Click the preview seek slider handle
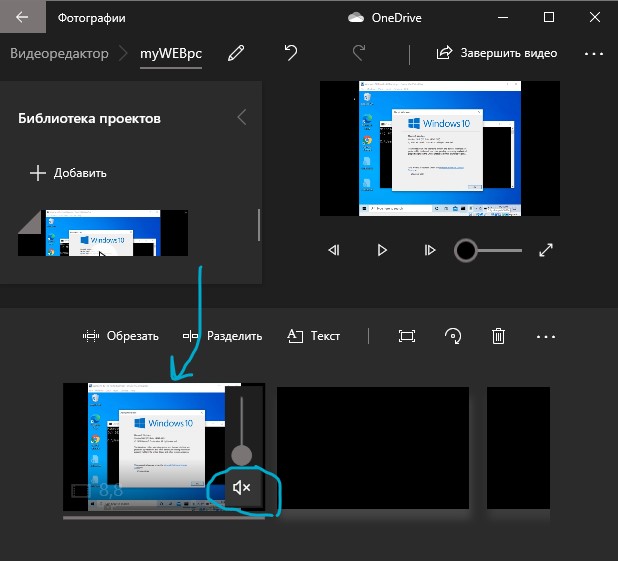 point(465,250)
